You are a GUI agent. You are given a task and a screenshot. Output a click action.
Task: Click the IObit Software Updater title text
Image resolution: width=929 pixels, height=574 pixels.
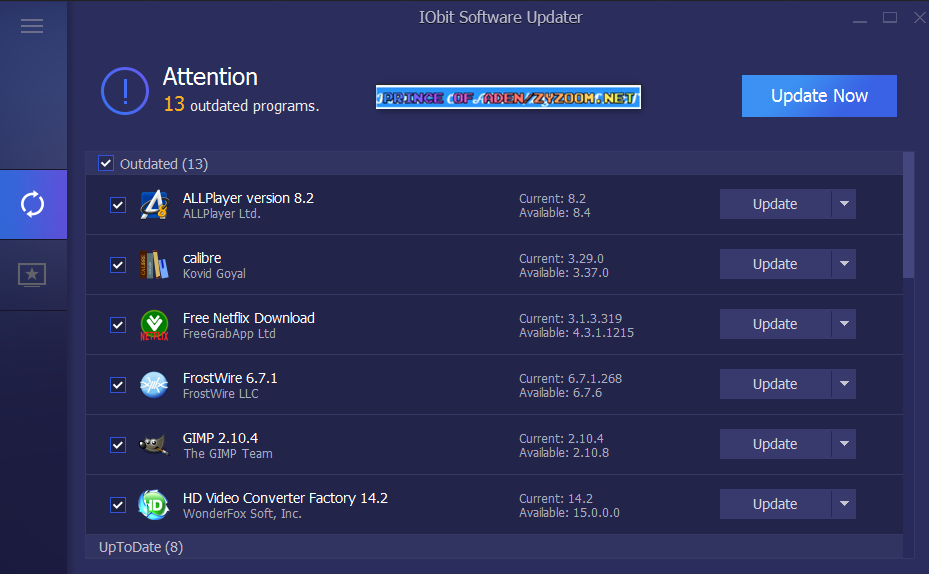point(501,17)
